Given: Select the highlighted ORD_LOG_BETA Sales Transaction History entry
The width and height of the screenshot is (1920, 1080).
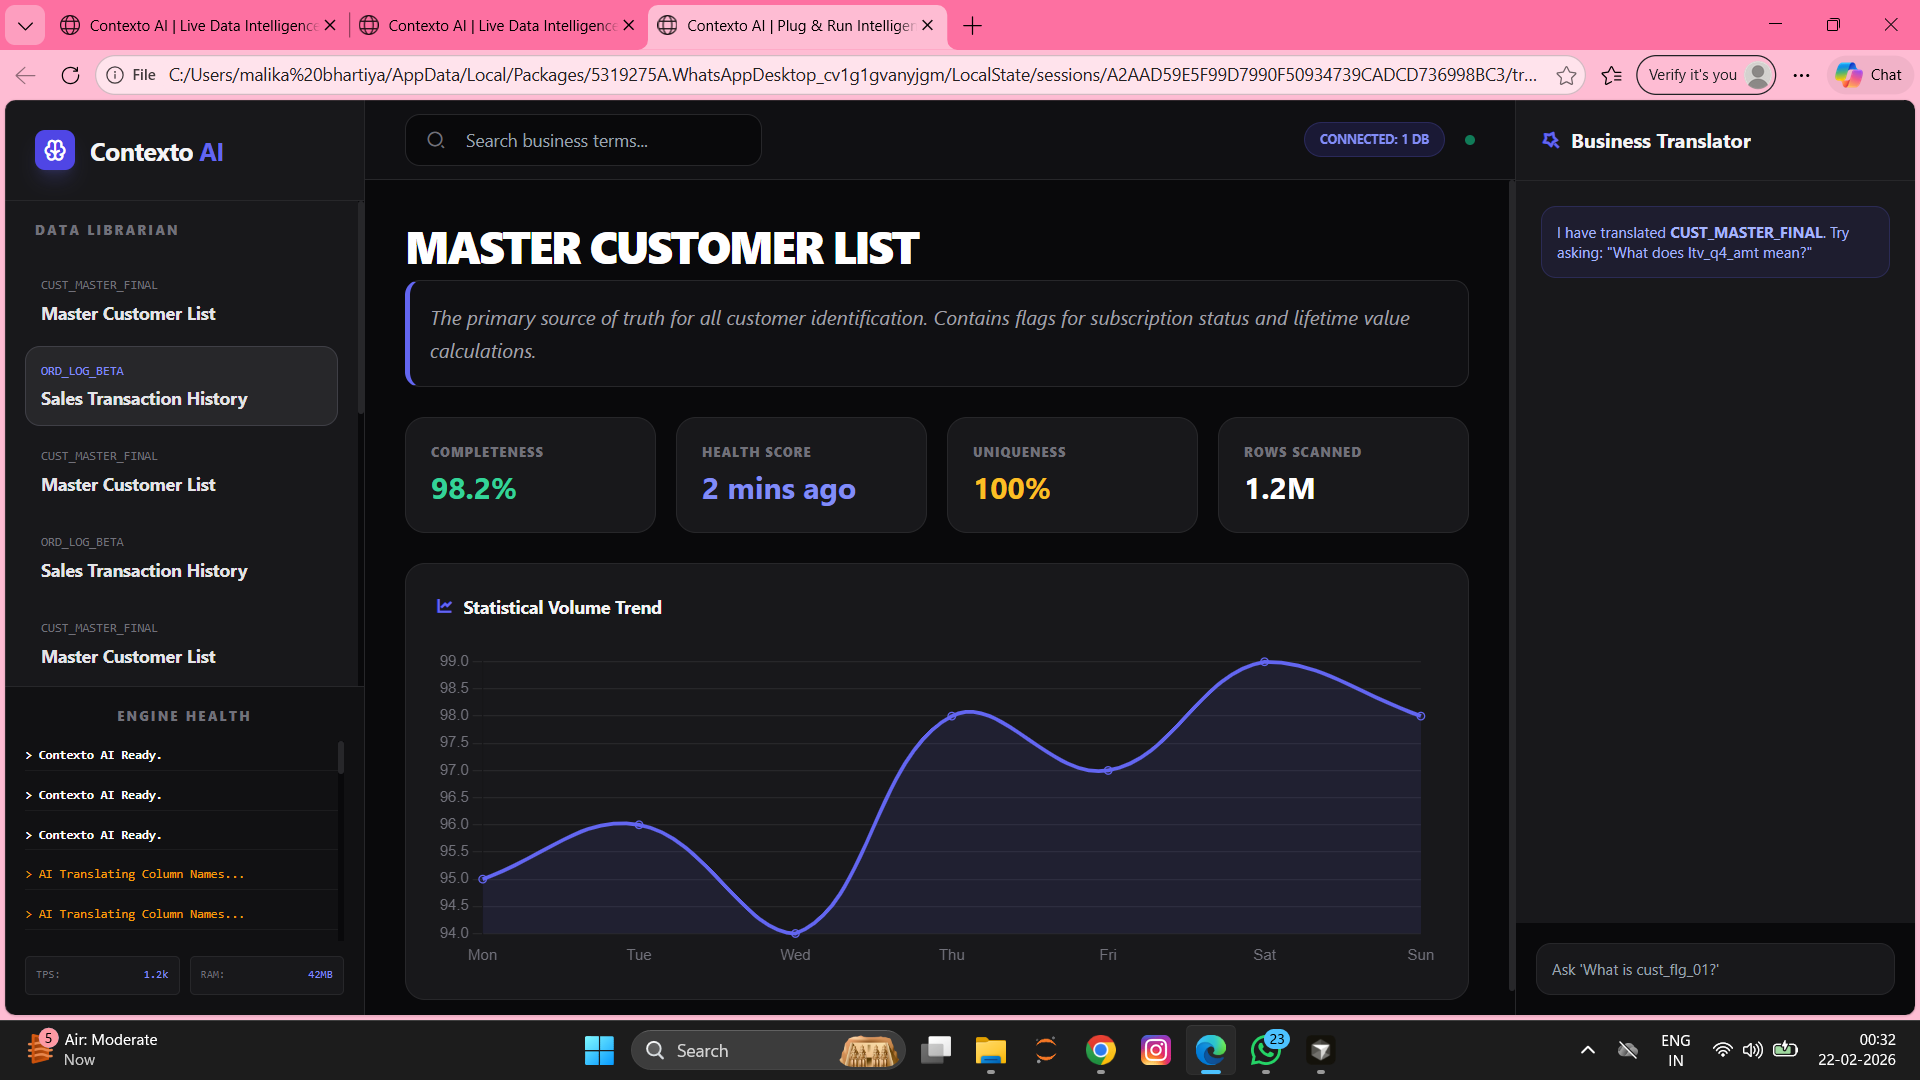Looking at the screenshot, I should tap(181, 386).
